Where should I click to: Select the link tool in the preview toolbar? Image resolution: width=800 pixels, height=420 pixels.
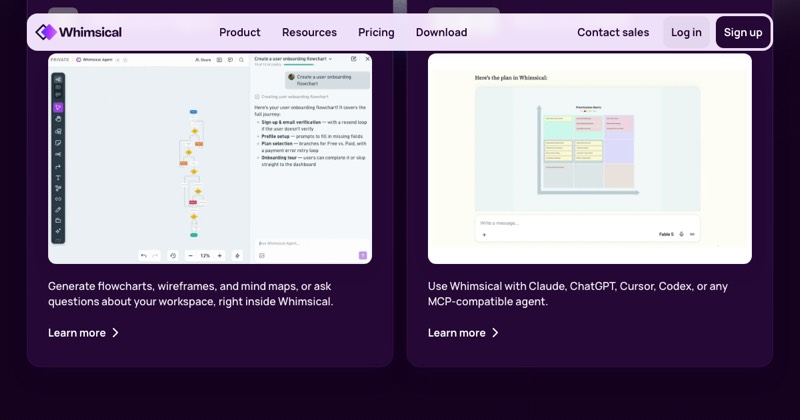58,199
